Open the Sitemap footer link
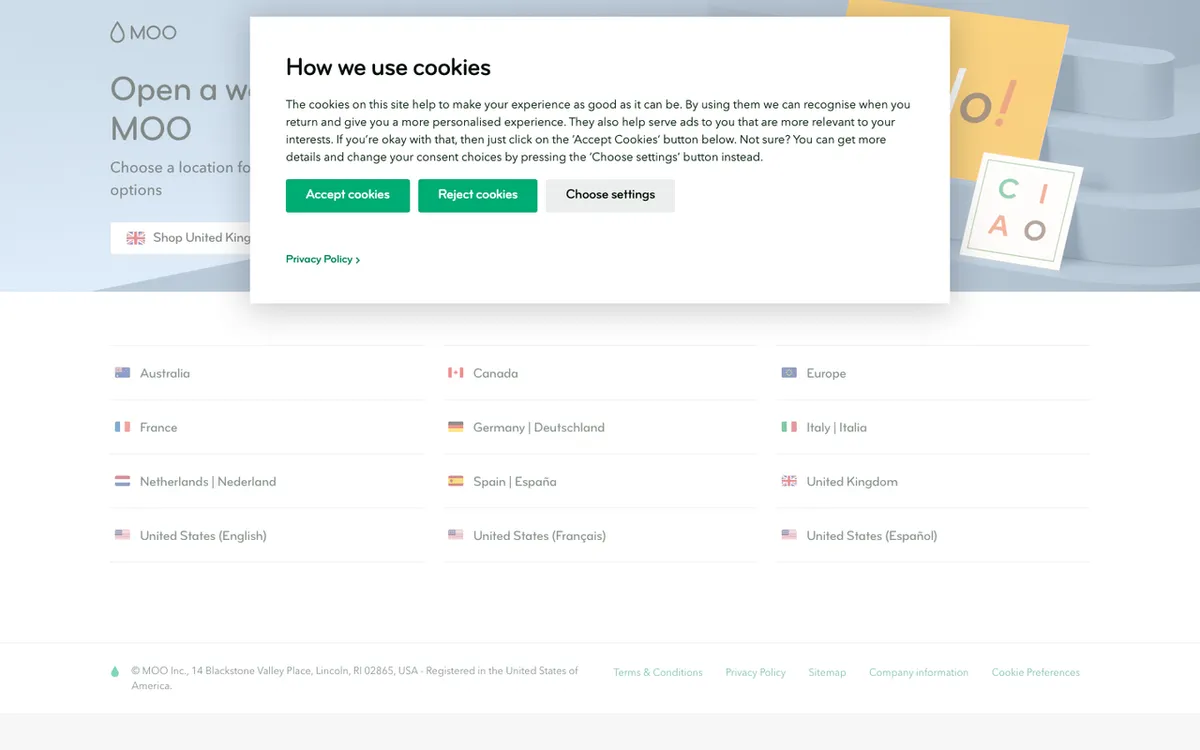Screen dimensions: 1200x750 pos(827,673)
